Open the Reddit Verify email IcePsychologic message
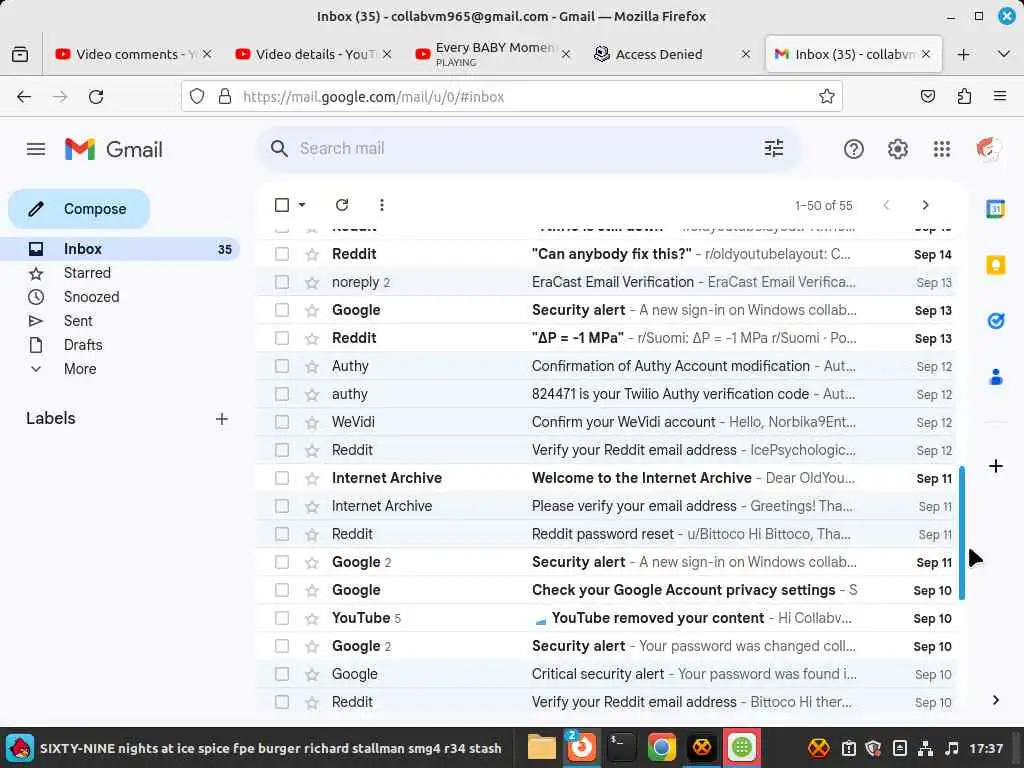 606,451
